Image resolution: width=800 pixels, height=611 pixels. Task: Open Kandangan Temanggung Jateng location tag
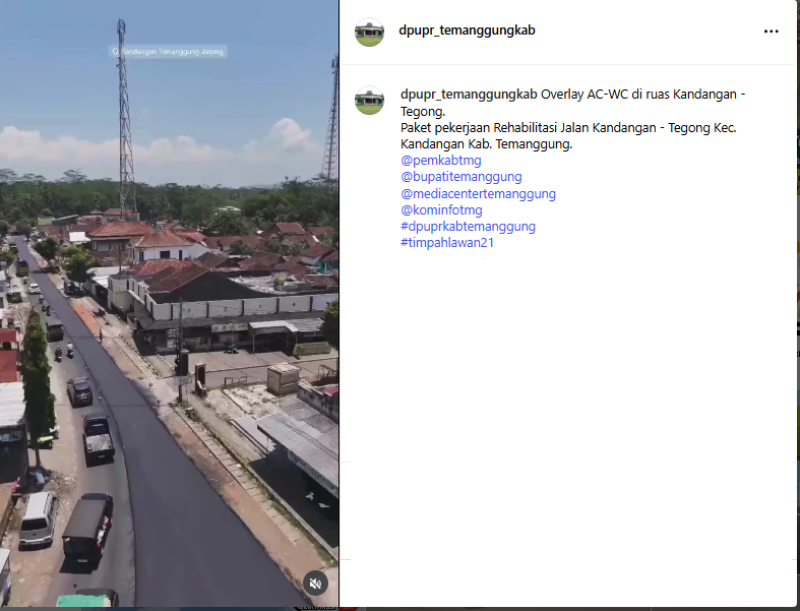pyautogui.click(x=172, y=51)
